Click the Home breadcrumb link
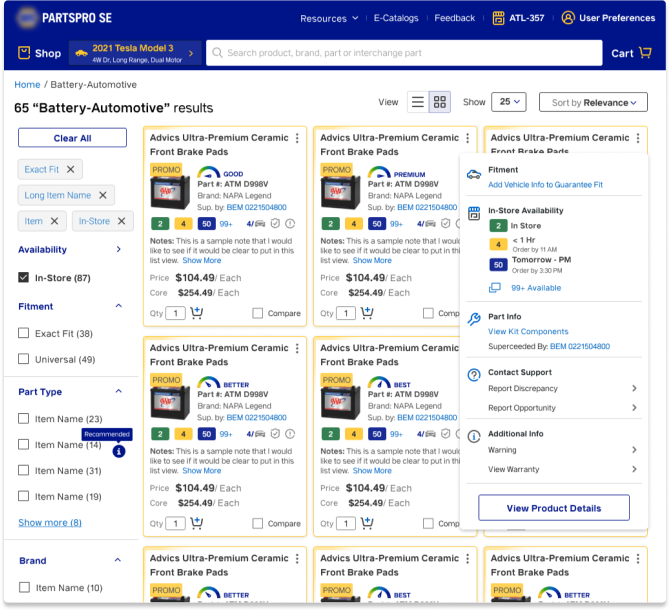This screenshot has width=670, height=611. (27, 85)
